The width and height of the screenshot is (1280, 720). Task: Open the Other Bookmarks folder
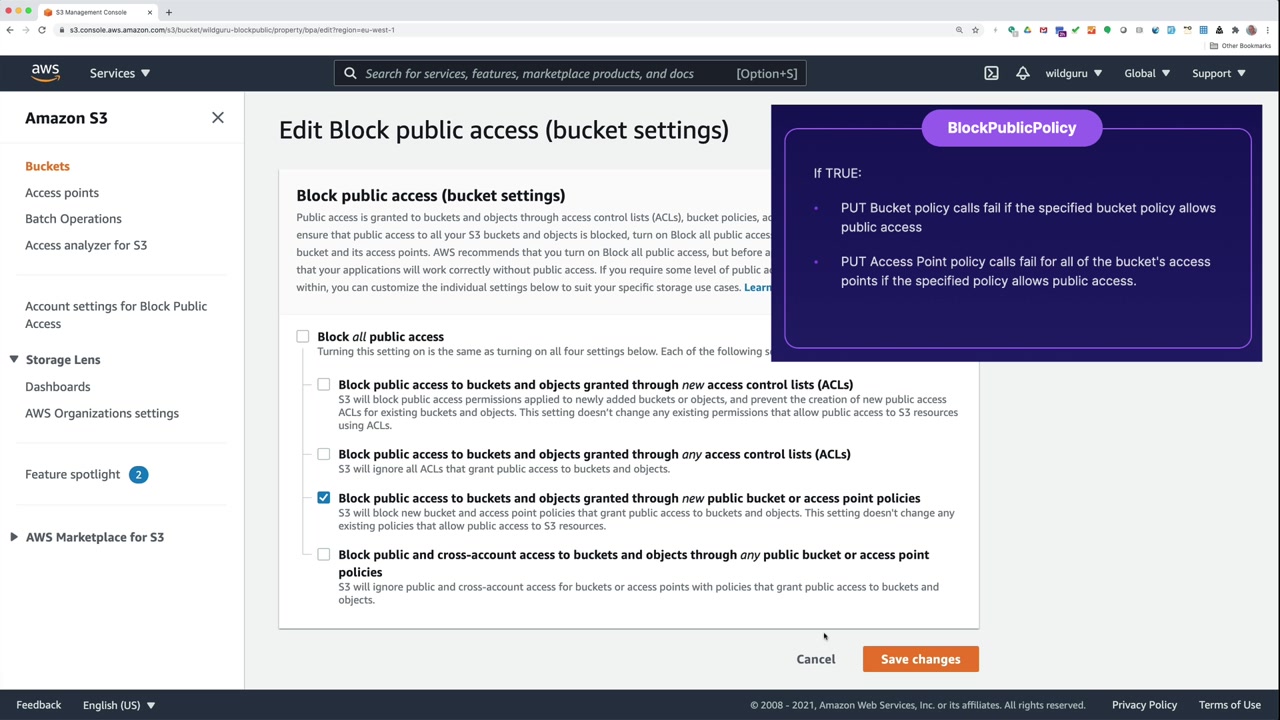tap(1240, 46)
